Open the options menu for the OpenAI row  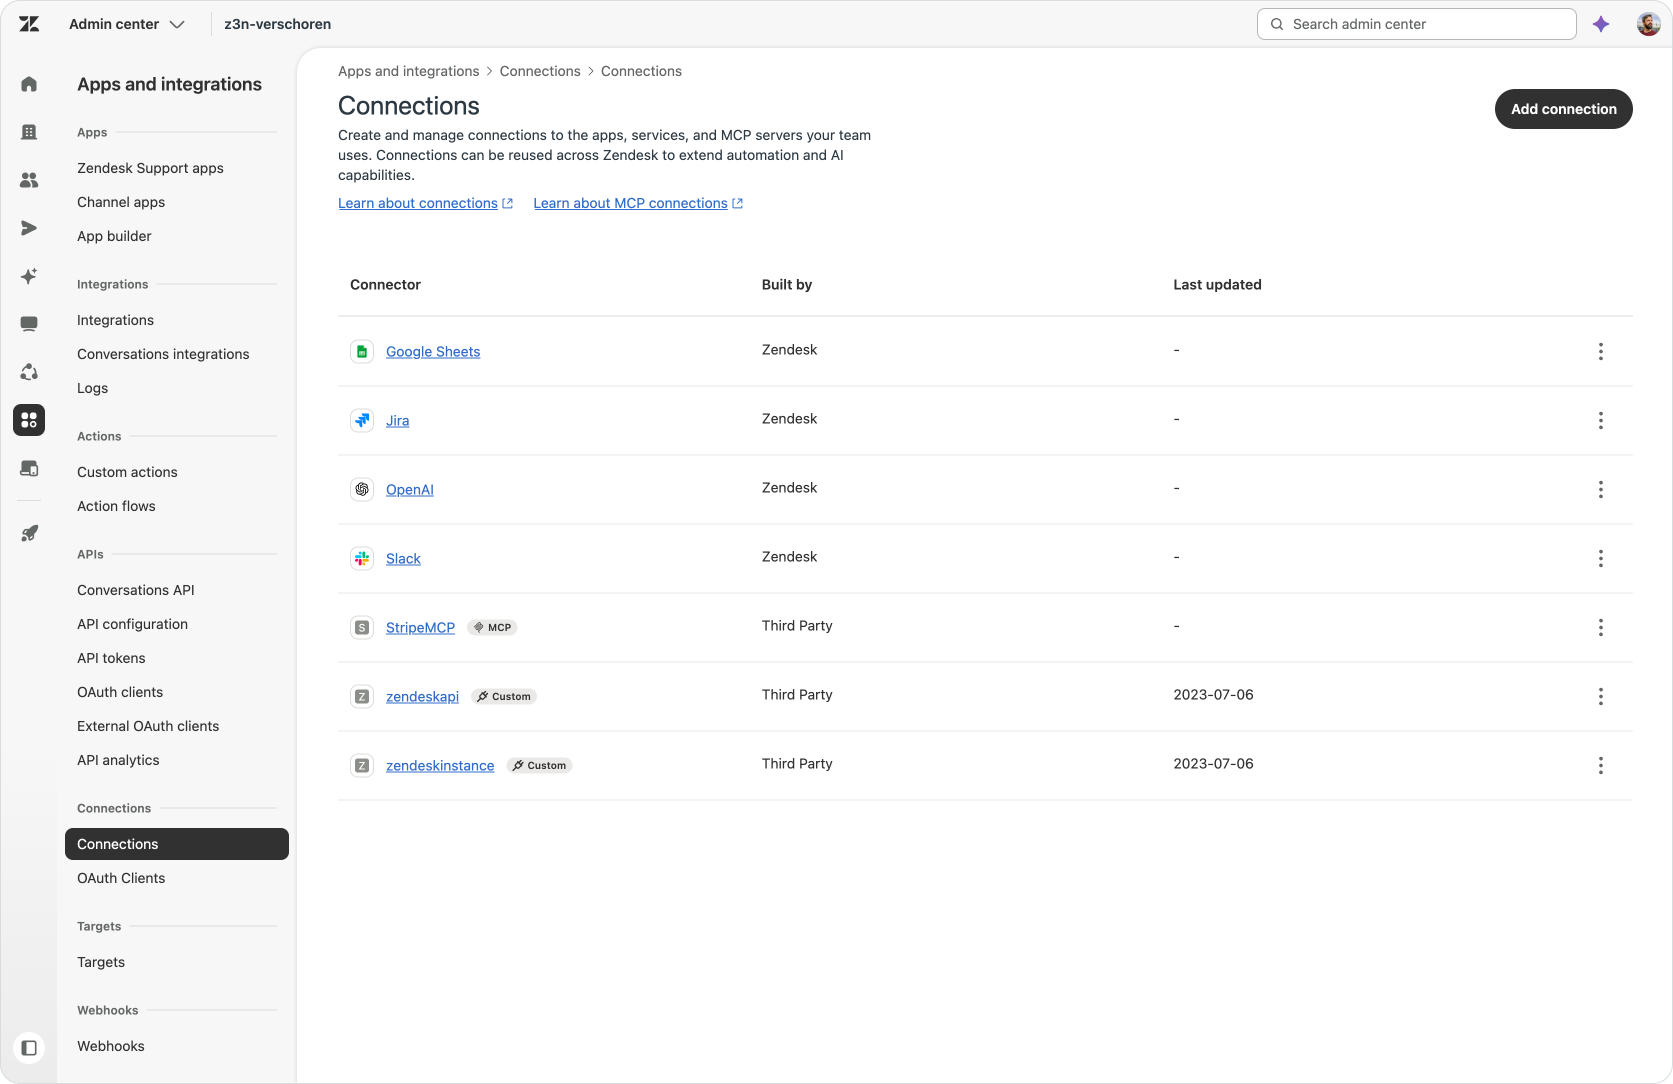pos(1600,489)
